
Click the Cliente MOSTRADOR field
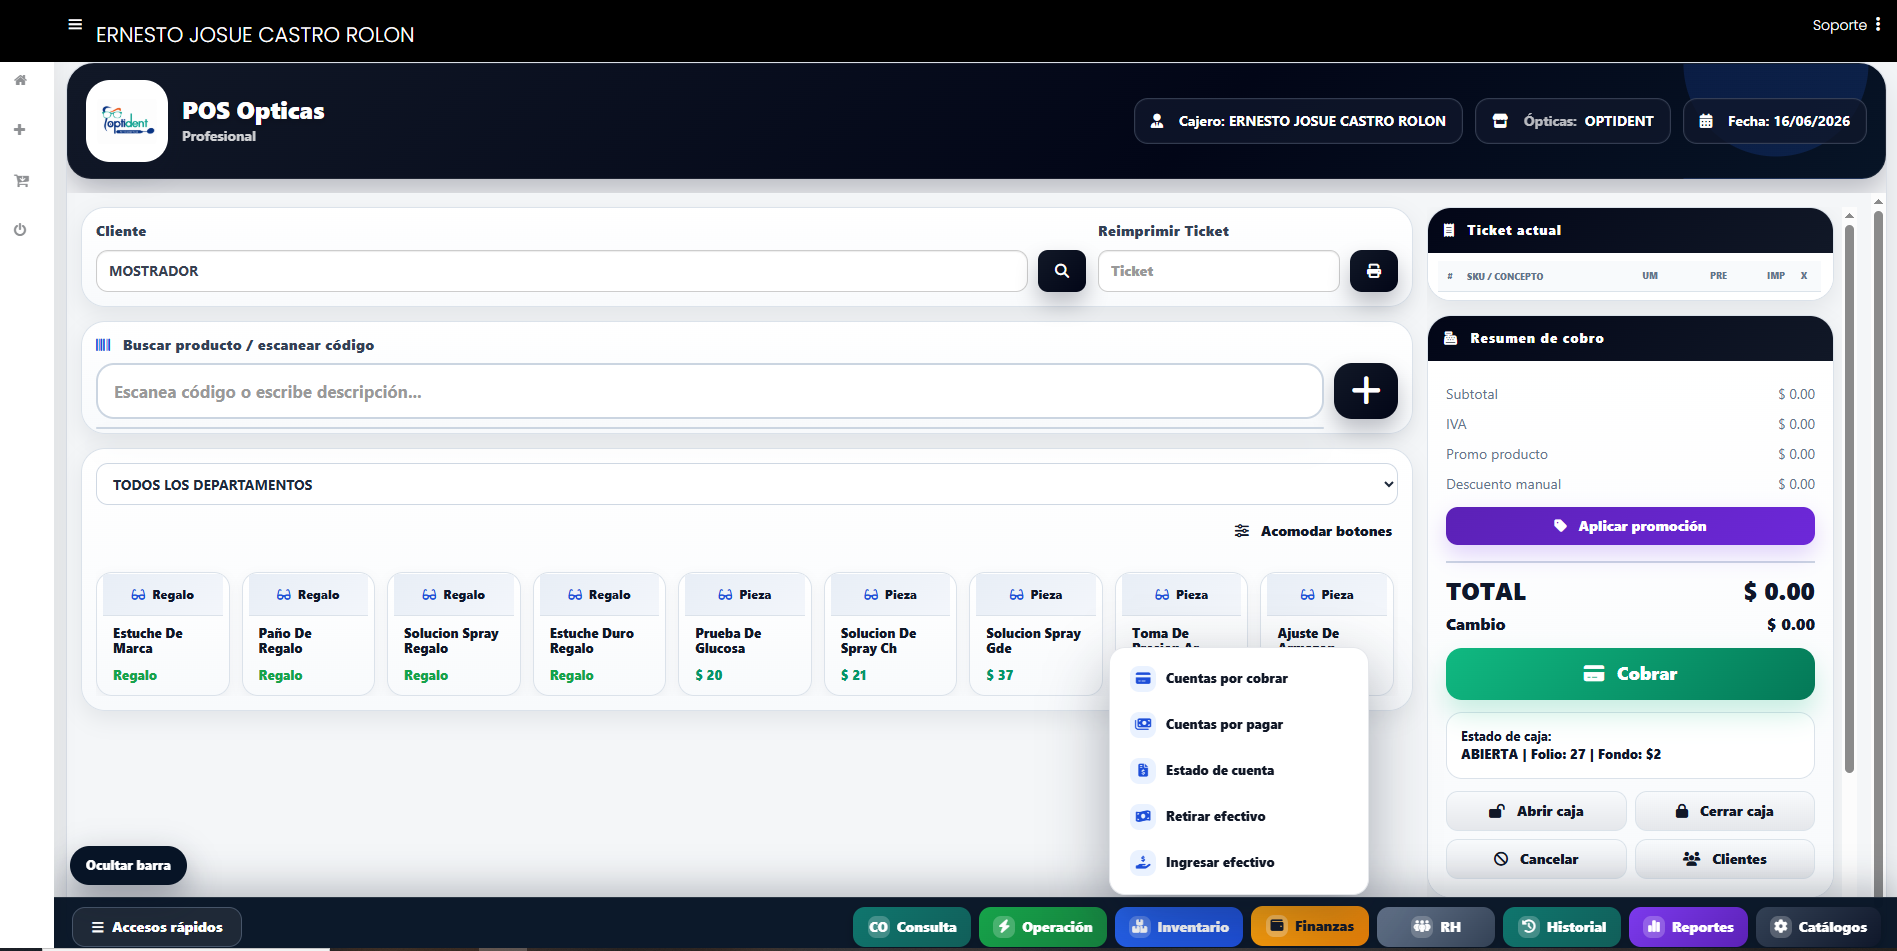(x=561, y=271)
